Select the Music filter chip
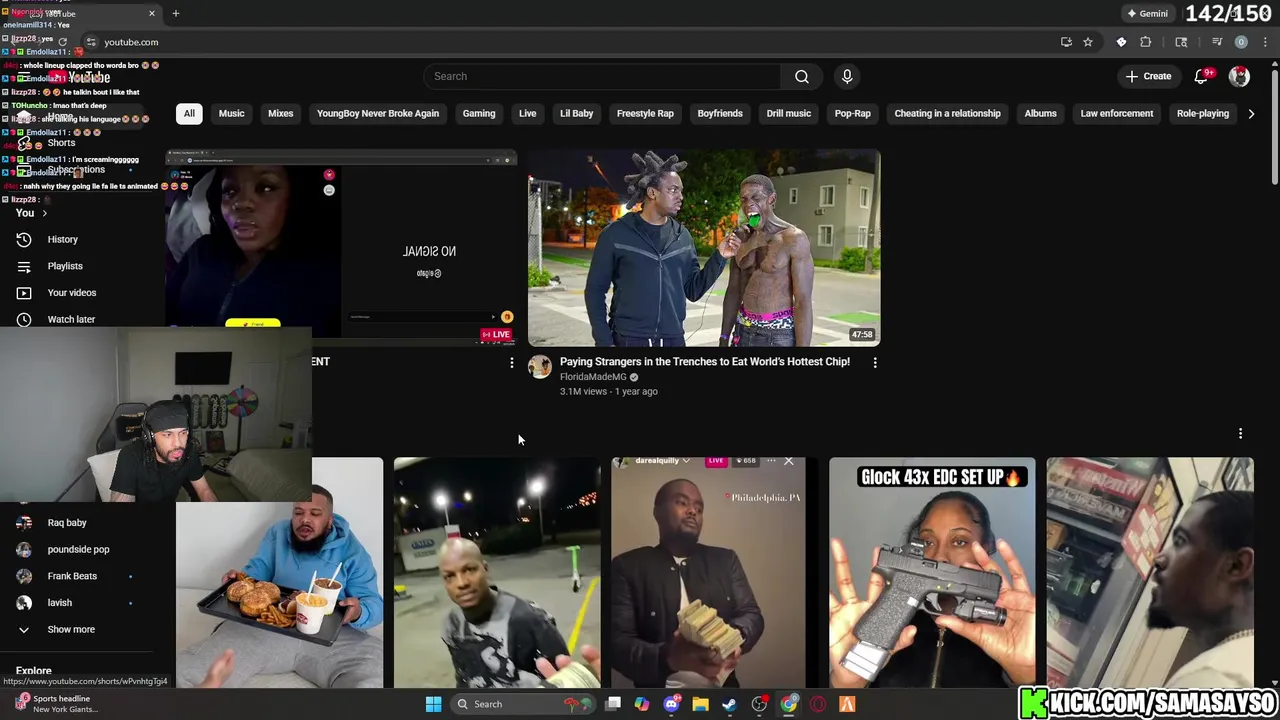 click(x=231, y=113)
